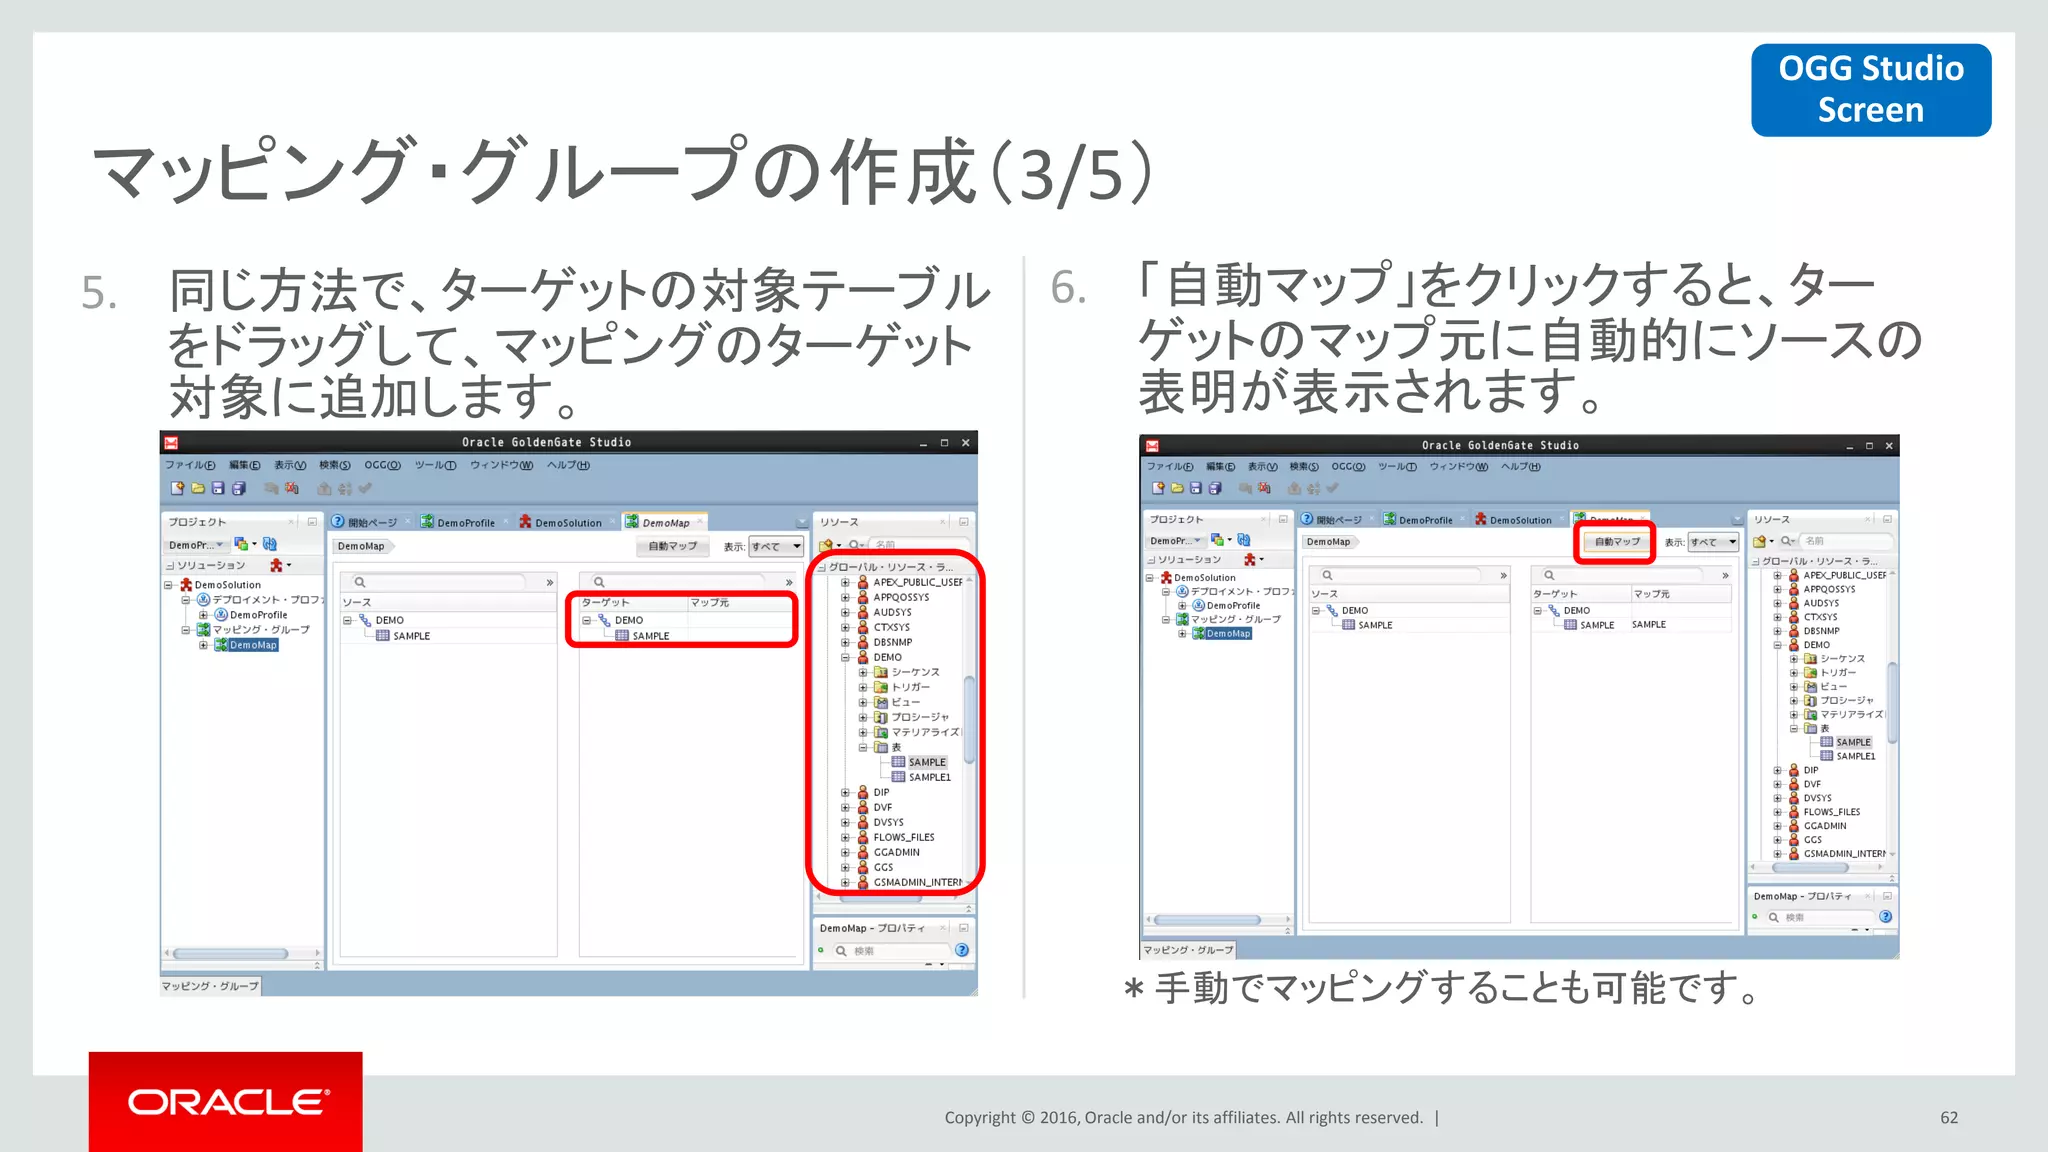Click 自動マップ button in left window
The image size is (2048, 1152).
tap(672, 546)
